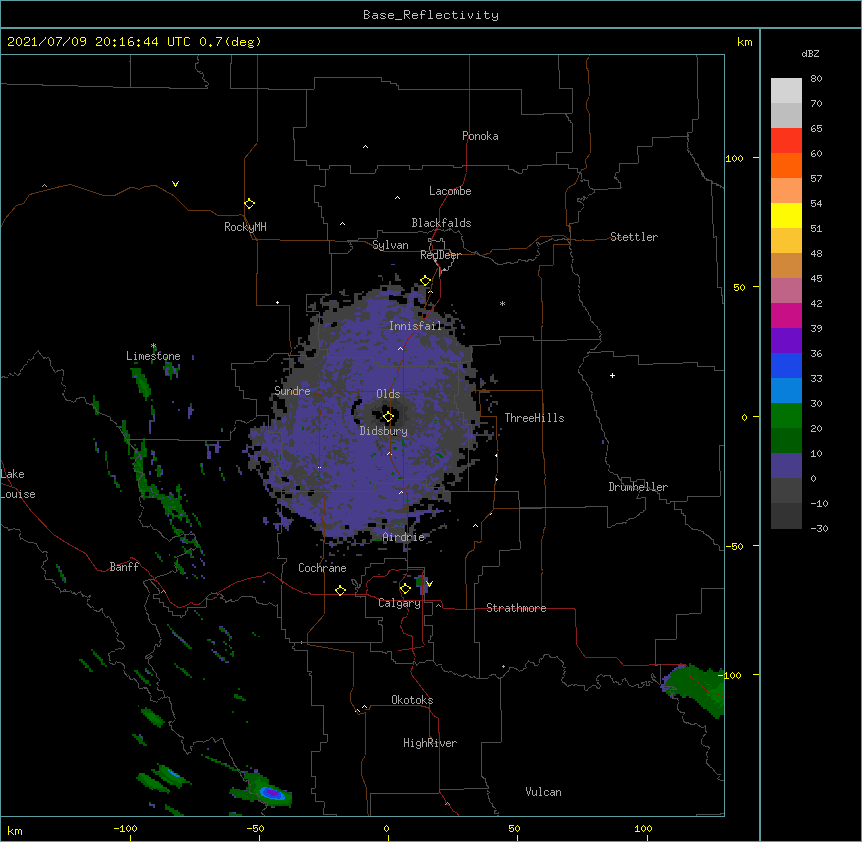Click the Limestone label
Screen dimensions: 862x842
(153, 356)
